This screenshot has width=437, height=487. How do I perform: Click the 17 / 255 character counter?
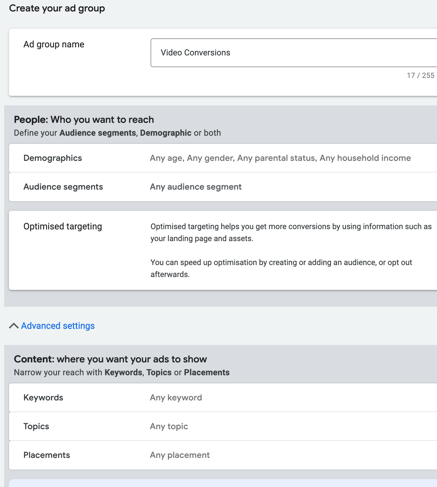pos(420,75)
